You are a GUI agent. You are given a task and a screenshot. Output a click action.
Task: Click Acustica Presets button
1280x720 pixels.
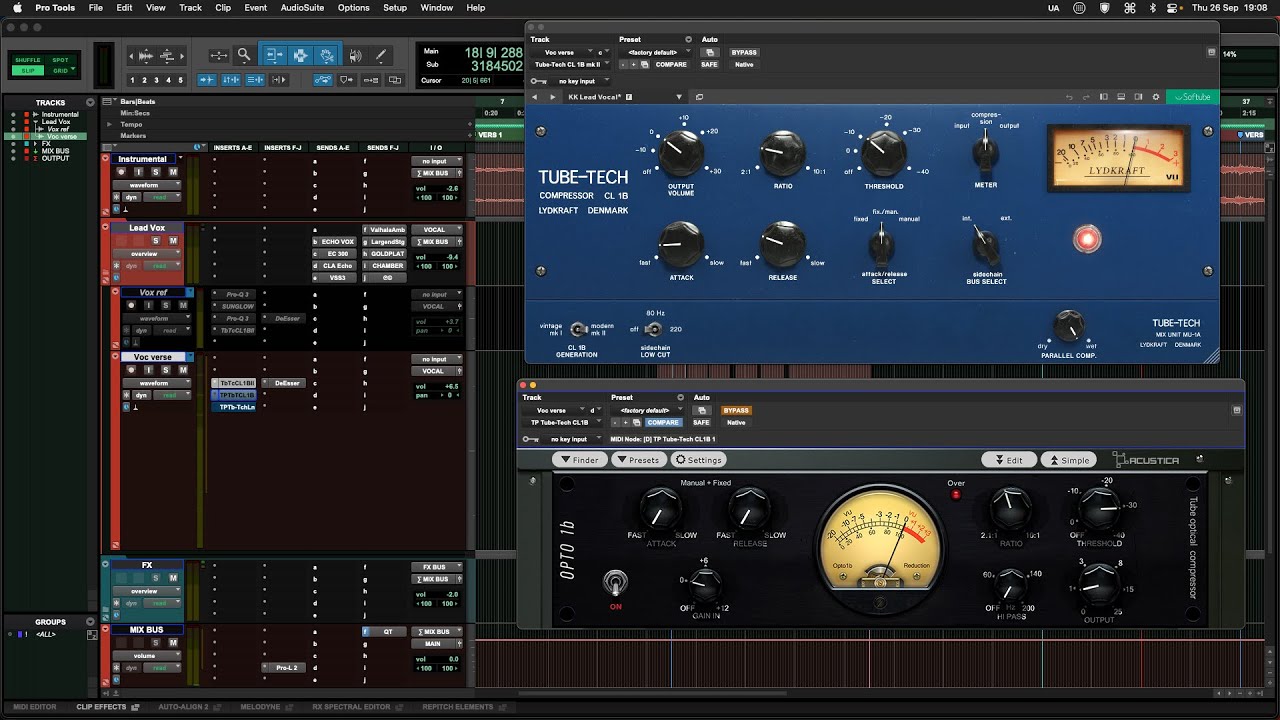[x=638, y=460]
